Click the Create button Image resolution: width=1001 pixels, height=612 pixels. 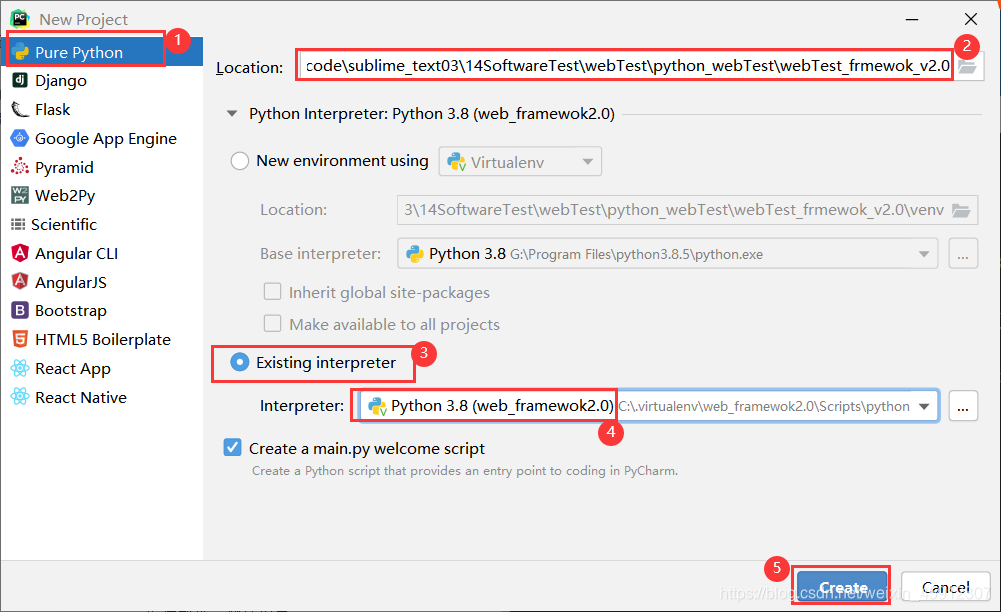click(843, 586)
